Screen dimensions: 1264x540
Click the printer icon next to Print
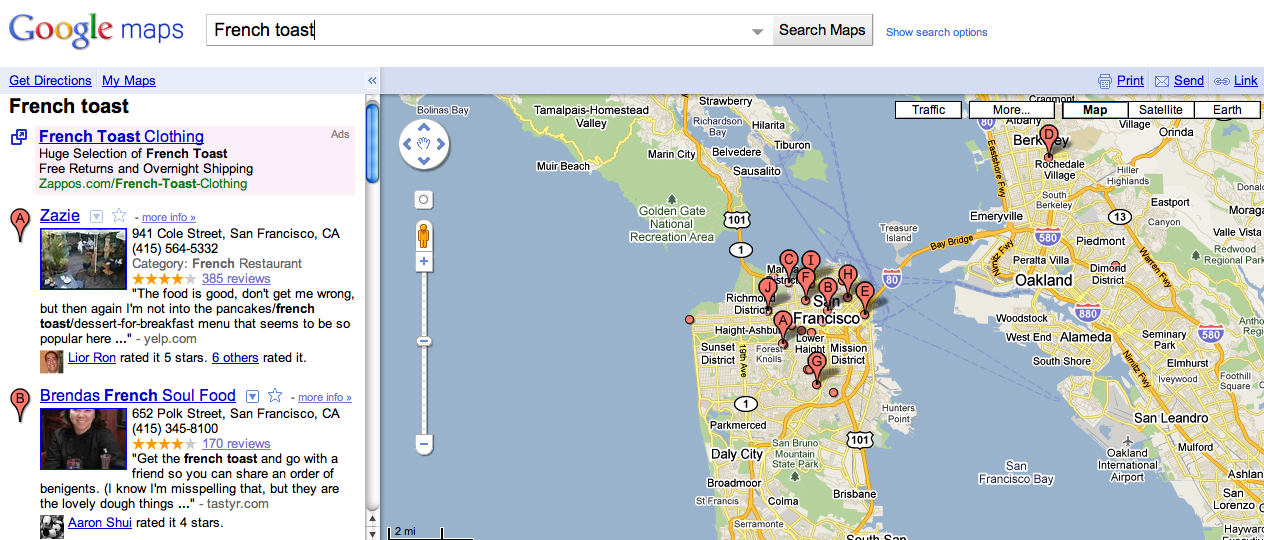(x=1105, y=81)
